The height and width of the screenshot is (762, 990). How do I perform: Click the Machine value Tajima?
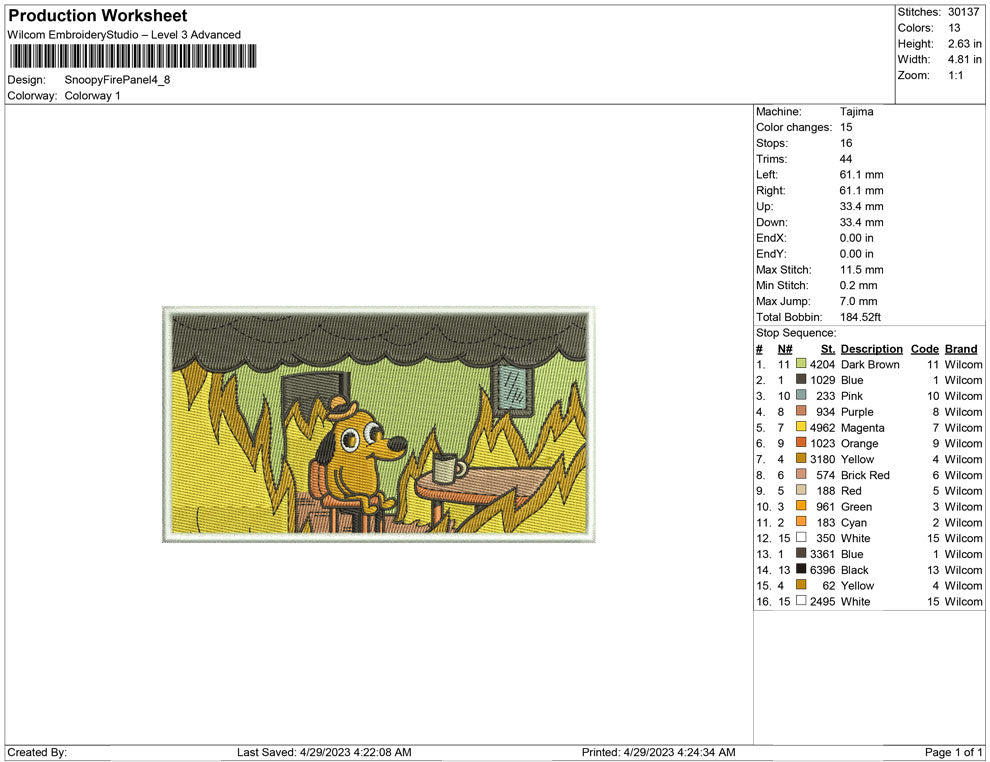pos(857,112)
